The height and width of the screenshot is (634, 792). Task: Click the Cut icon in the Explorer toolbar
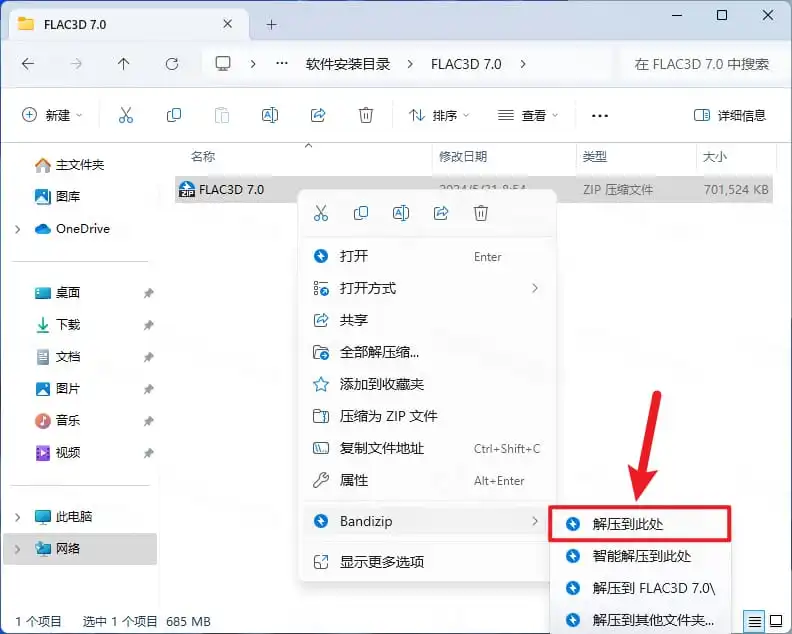point(126,115)
